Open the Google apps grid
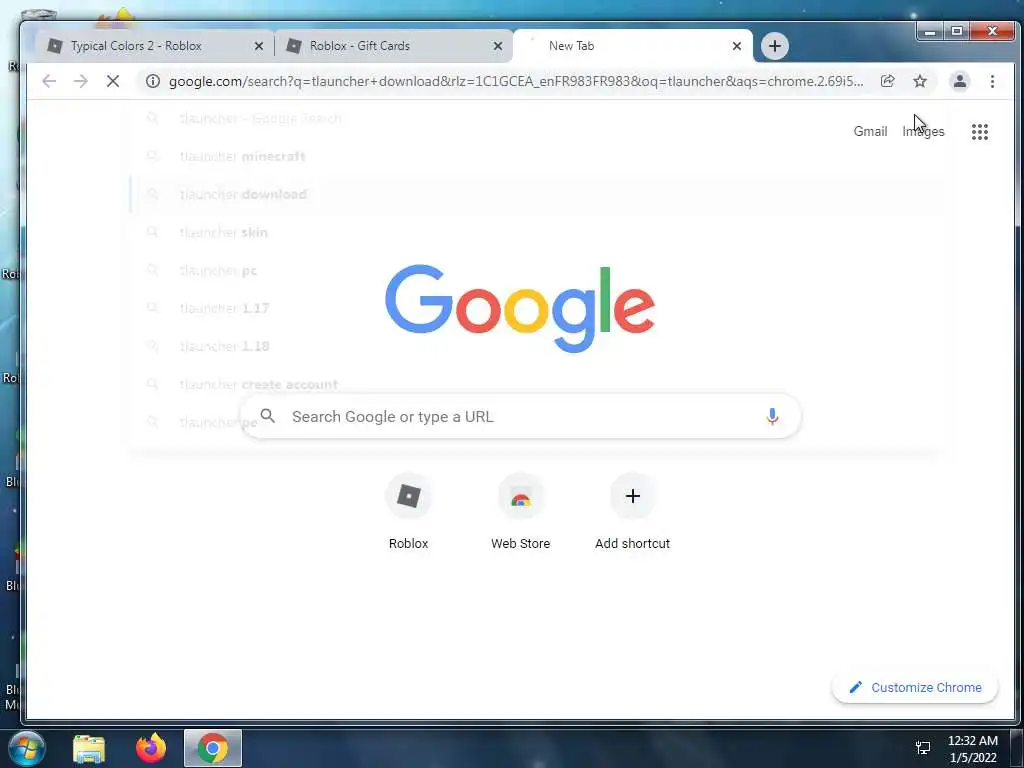This screenshot has width=1024, height=768. (980, 132)
